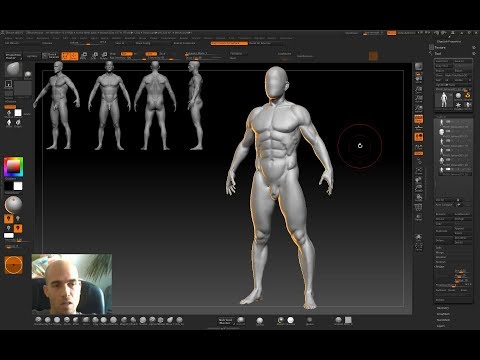
Task: Toggle Transp transparency icon
Action: (x=419, y=217)
